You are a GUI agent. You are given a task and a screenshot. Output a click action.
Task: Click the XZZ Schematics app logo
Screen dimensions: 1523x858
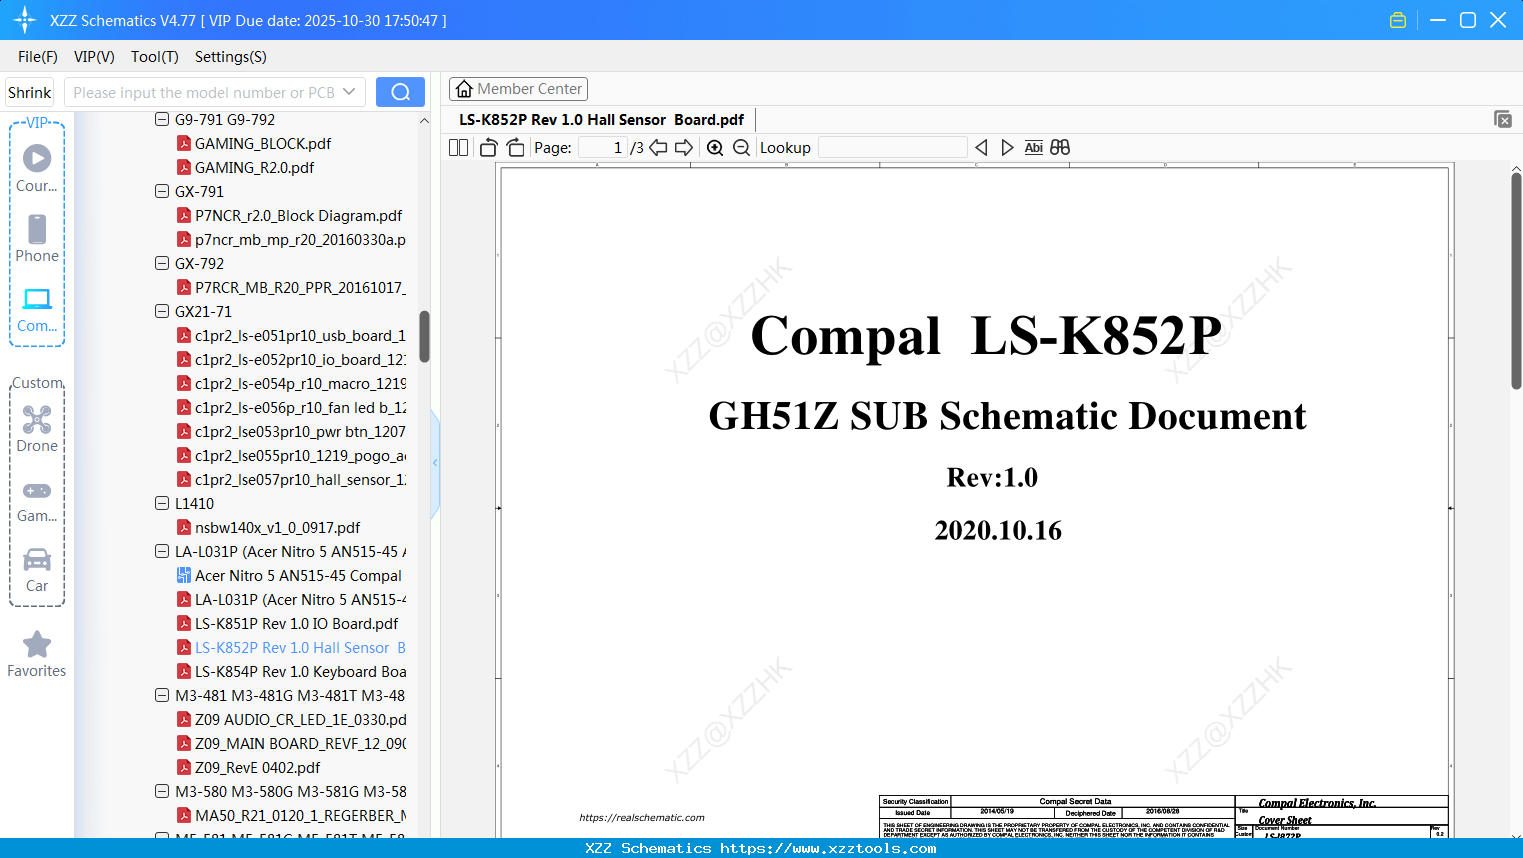coord(25,20)
